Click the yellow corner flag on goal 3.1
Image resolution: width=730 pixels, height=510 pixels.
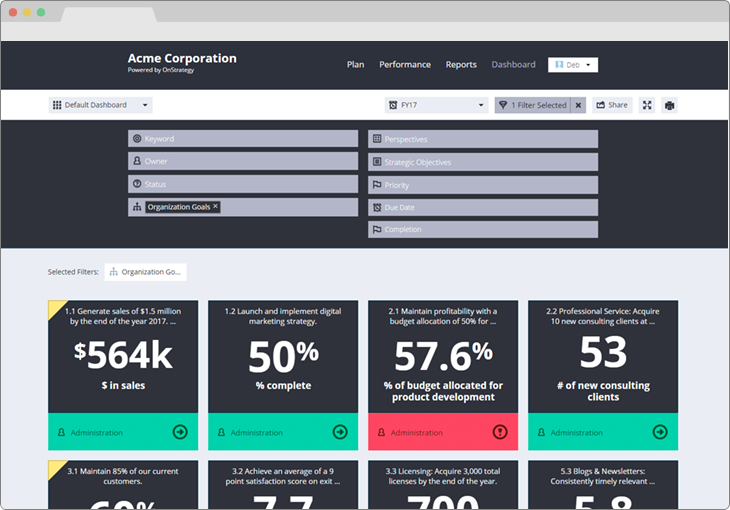point(54,467)
